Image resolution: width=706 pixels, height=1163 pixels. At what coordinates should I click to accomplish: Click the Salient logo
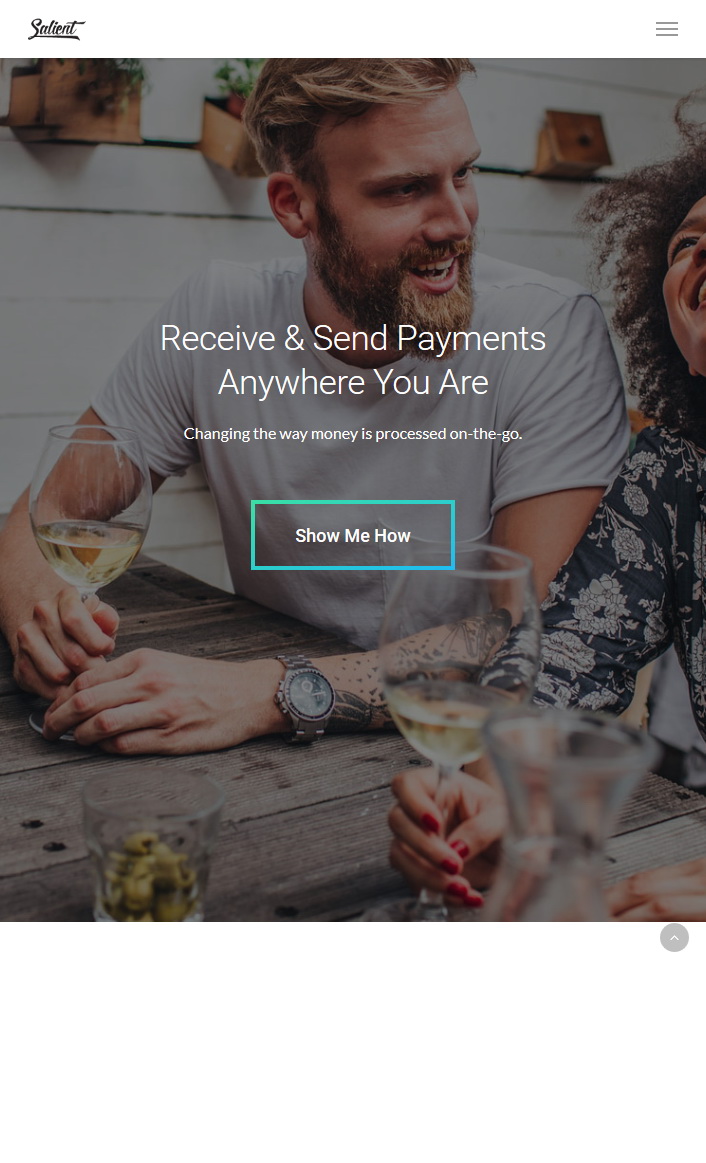[x=56, y=29]
